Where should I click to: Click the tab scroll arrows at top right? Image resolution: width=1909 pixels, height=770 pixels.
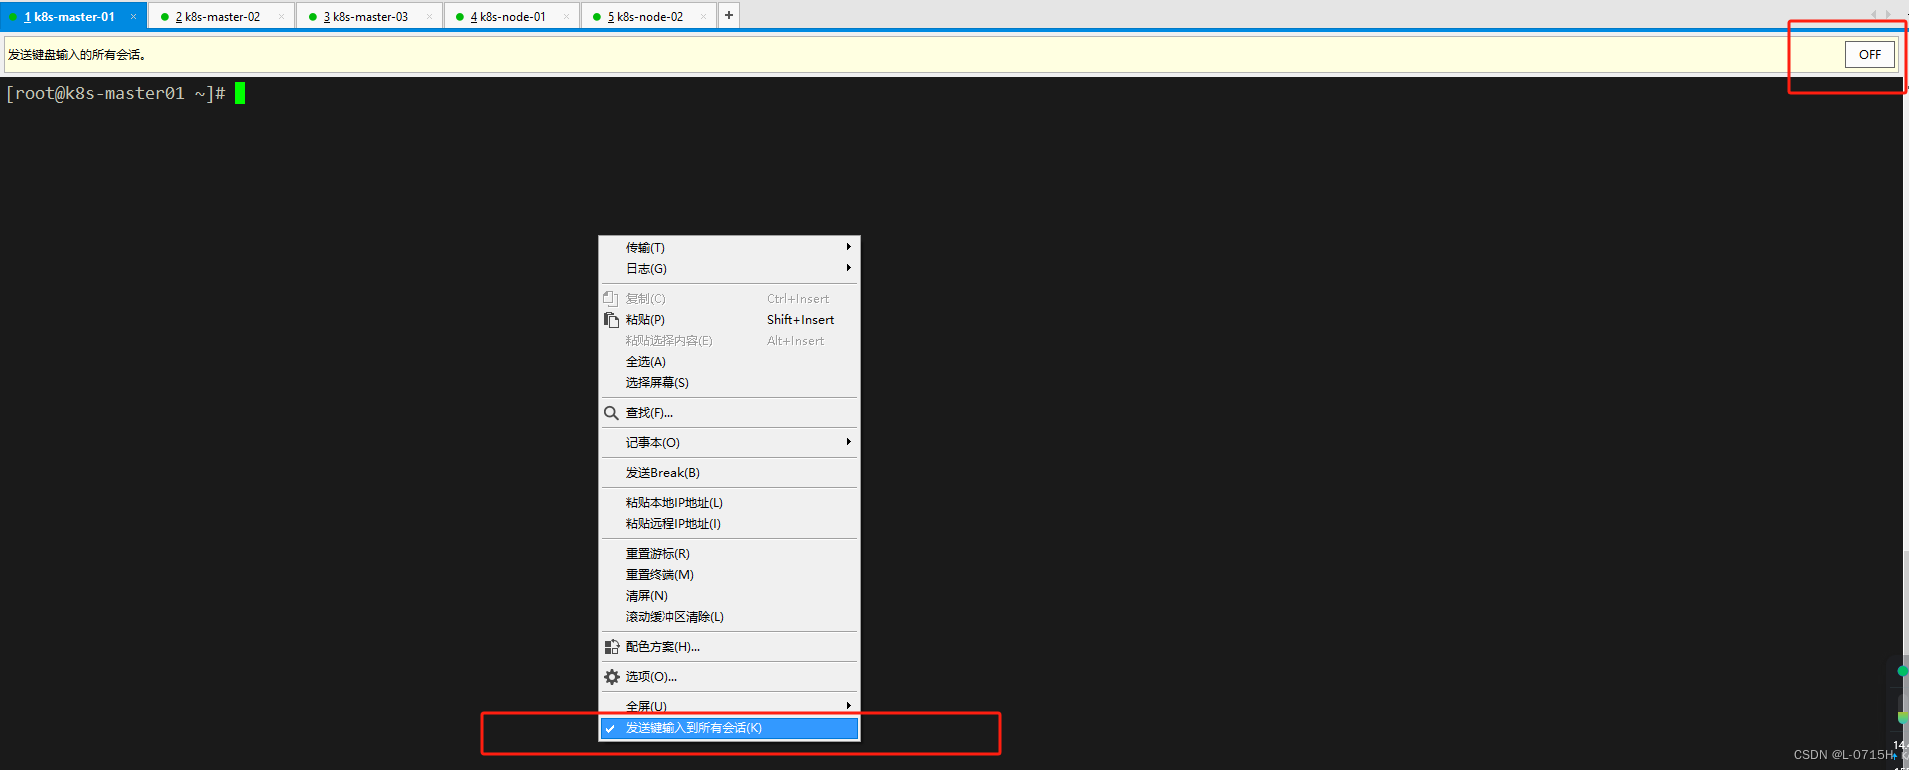(1881, 14)
